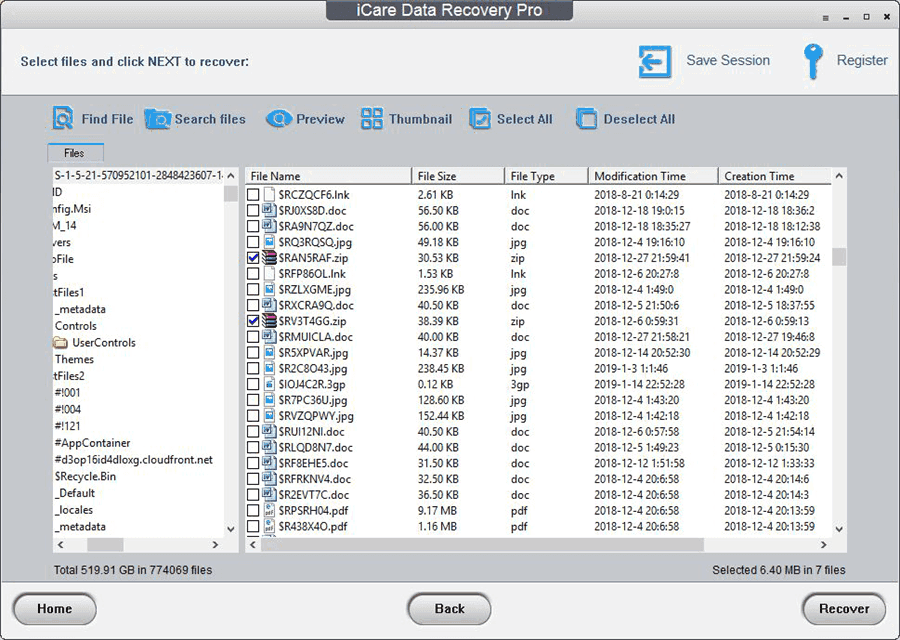
Task: Select the Themes folder in tree
Action: click(74, 359)
